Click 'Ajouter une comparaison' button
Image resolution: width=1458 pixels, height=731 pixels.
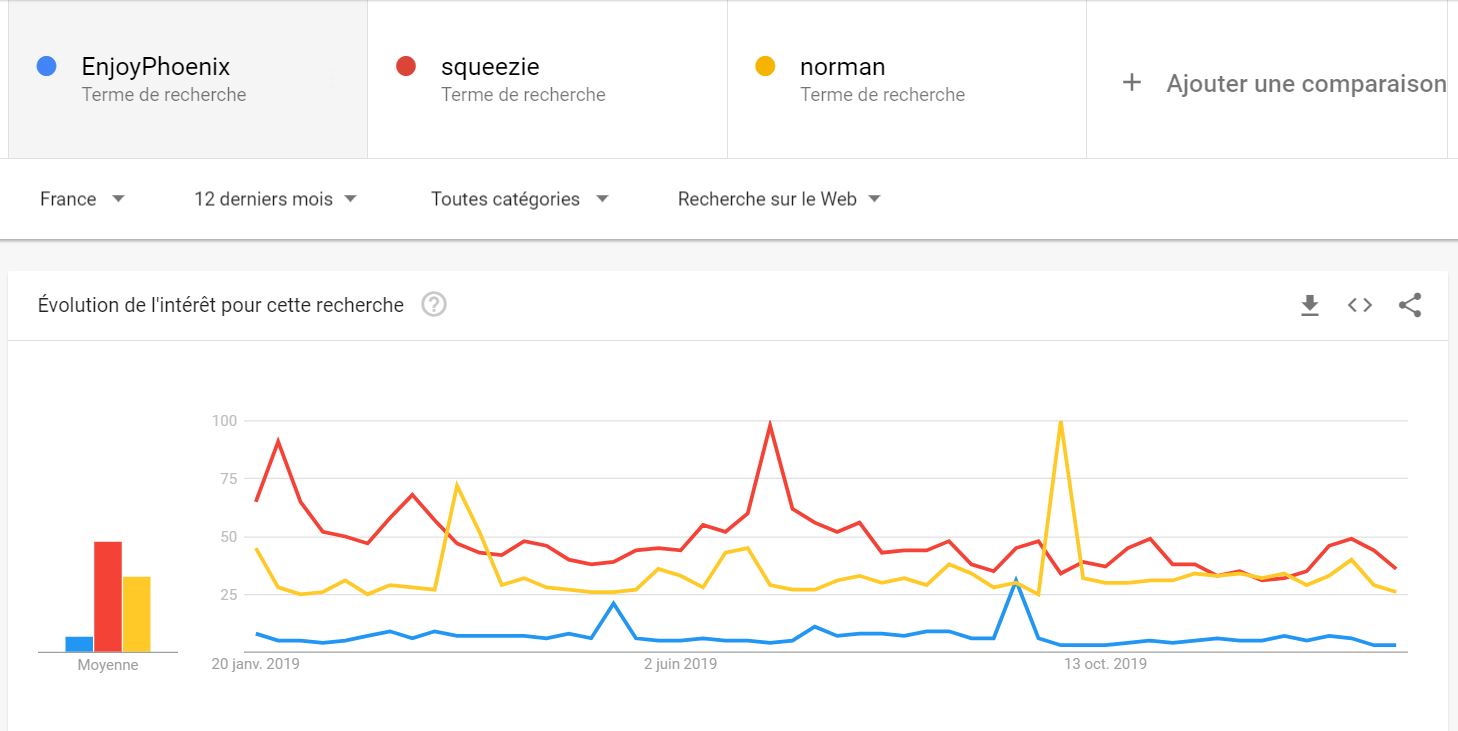tap(1305, 84)
